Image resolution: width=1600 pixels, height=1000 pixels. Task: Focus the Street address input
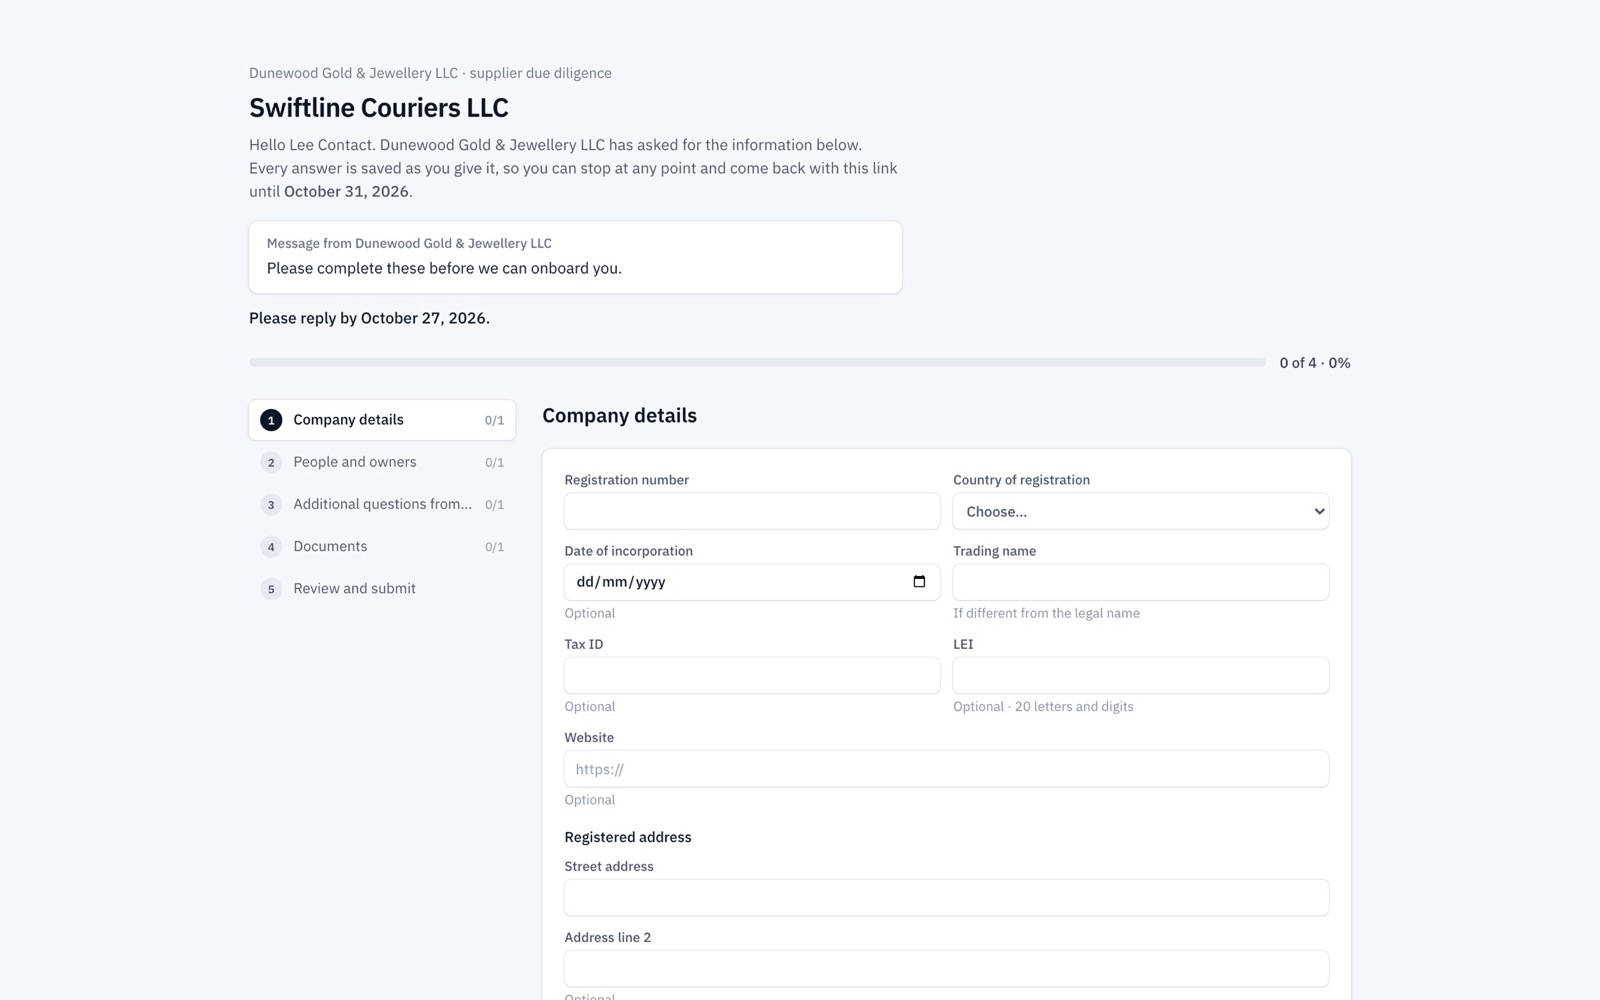(x=946, y=898)
